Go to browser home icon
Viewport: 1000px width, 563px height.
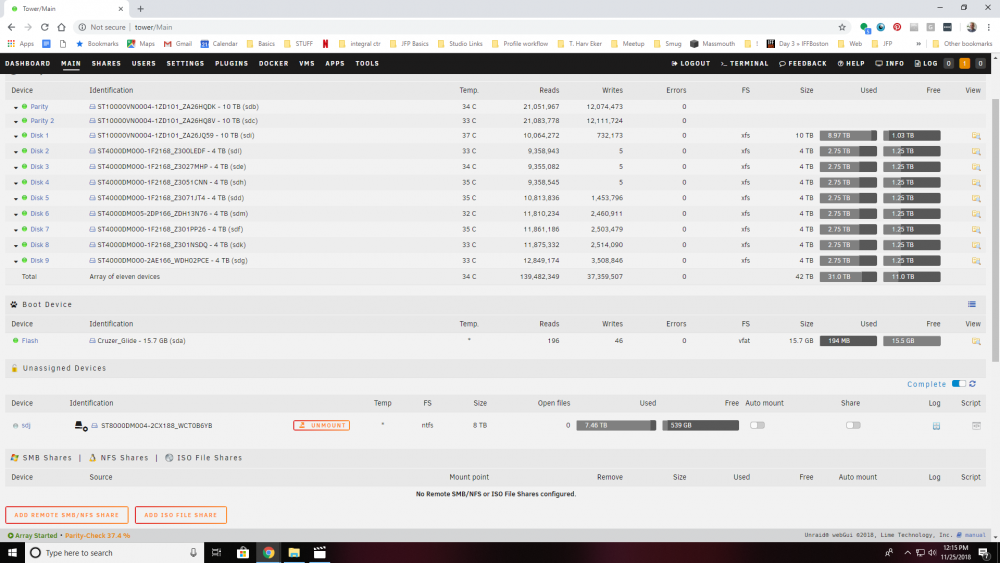[61, 27]
